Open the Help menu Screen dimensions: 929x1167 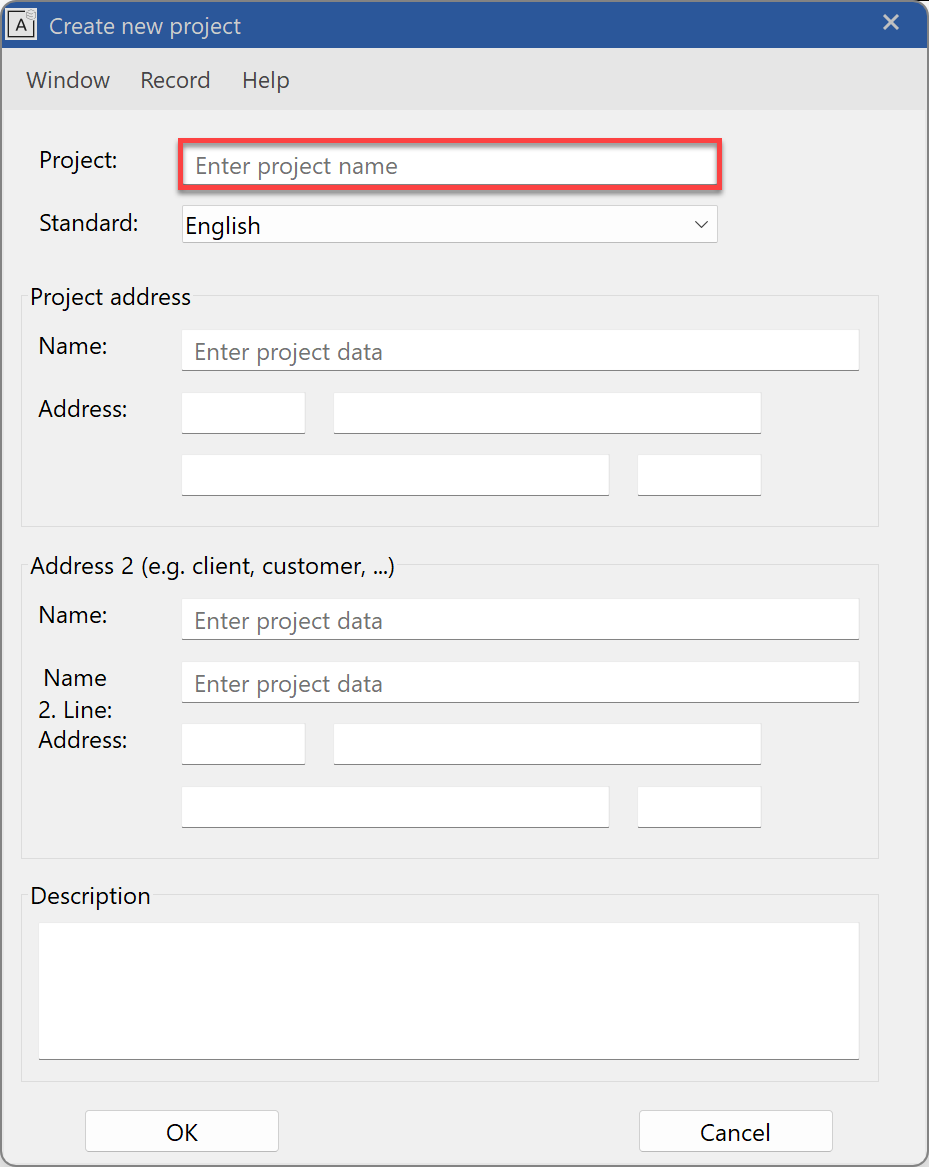point(265,80)
